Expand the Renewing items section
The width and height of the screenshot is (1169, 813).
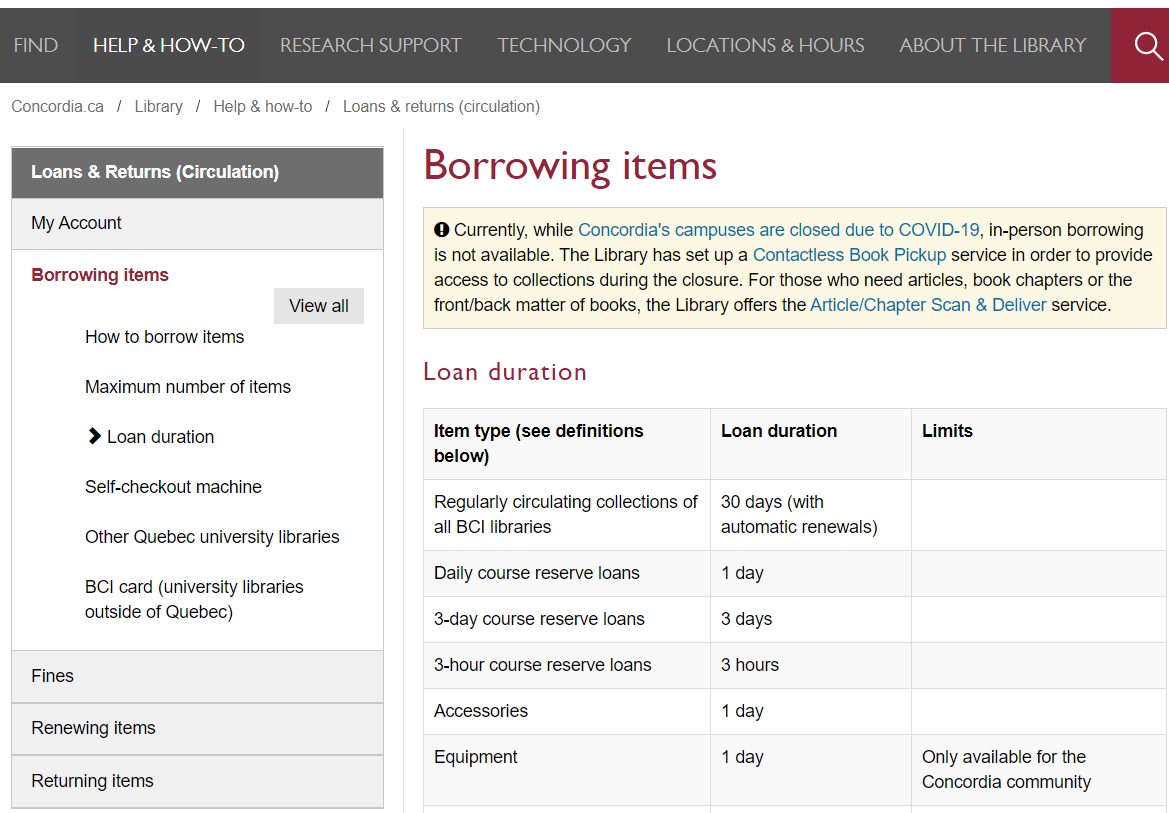pyautogui.click(x=198, y=729)
